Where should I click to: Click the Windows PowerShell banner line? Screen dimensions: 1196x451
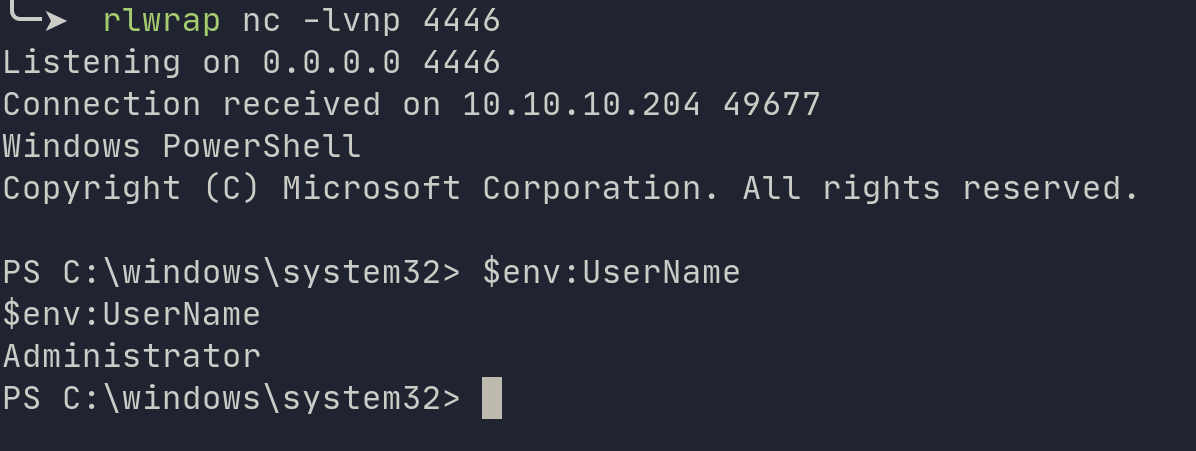point(181,146)
